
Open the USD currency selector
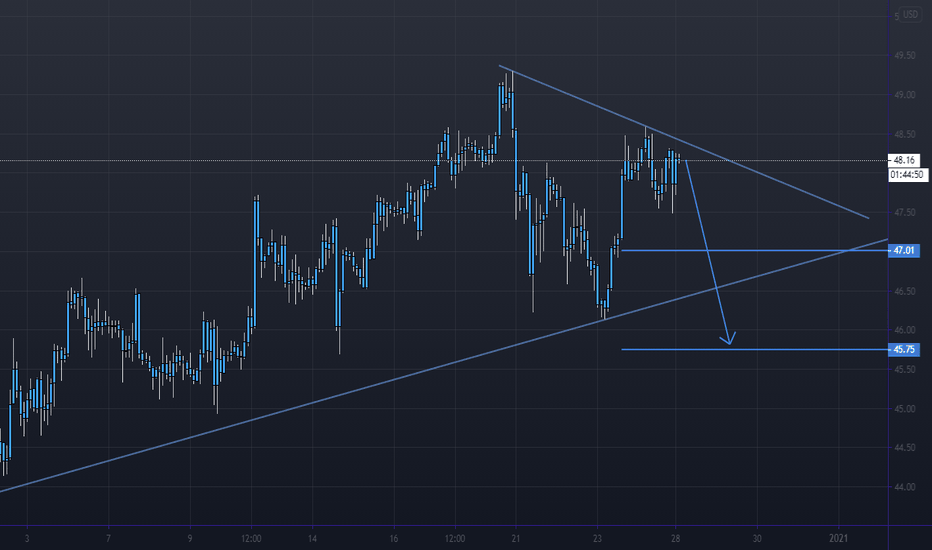click(x=910, y=14)
